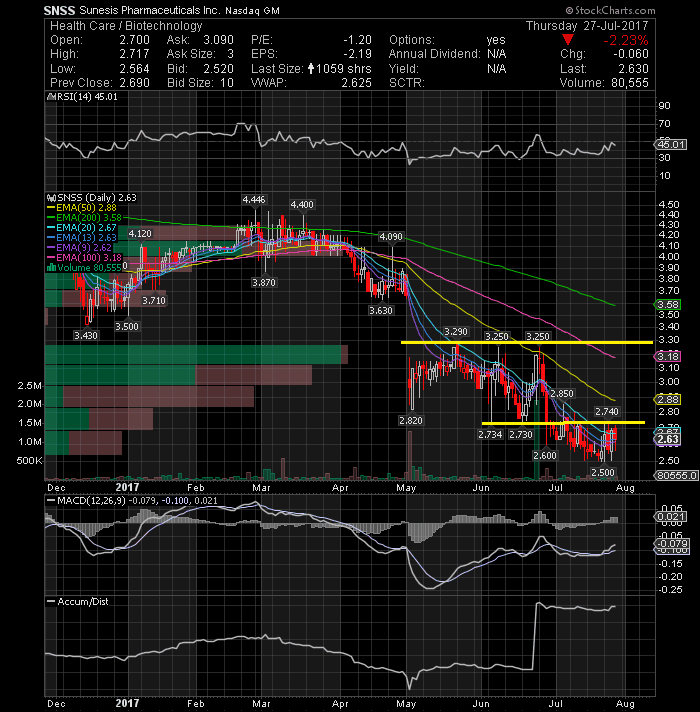Click the candlestick icon before SNSS (Daily)
Screen dimensions: 700x712
pyautogui.click(x=51, y=198)
